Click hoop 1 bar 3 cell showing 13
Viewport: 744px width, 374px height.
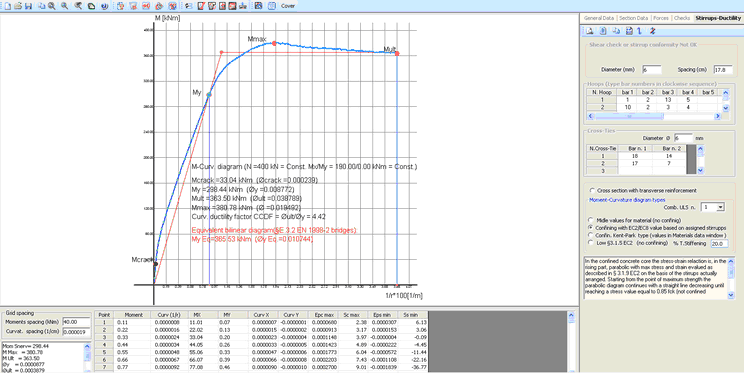[x=667, y=100]
